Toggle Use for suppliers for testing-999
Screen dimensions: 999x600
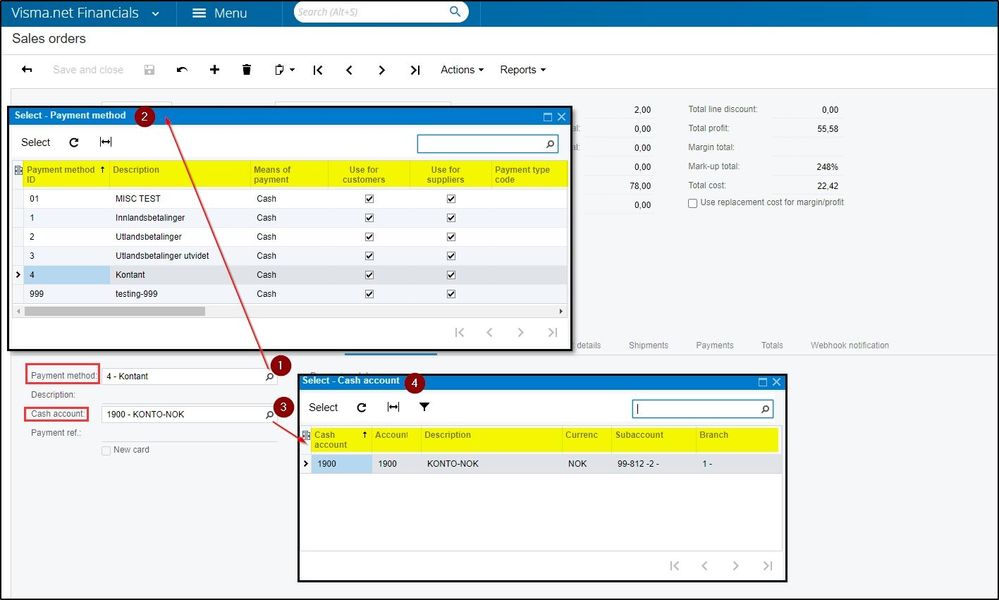pos(451,294)
